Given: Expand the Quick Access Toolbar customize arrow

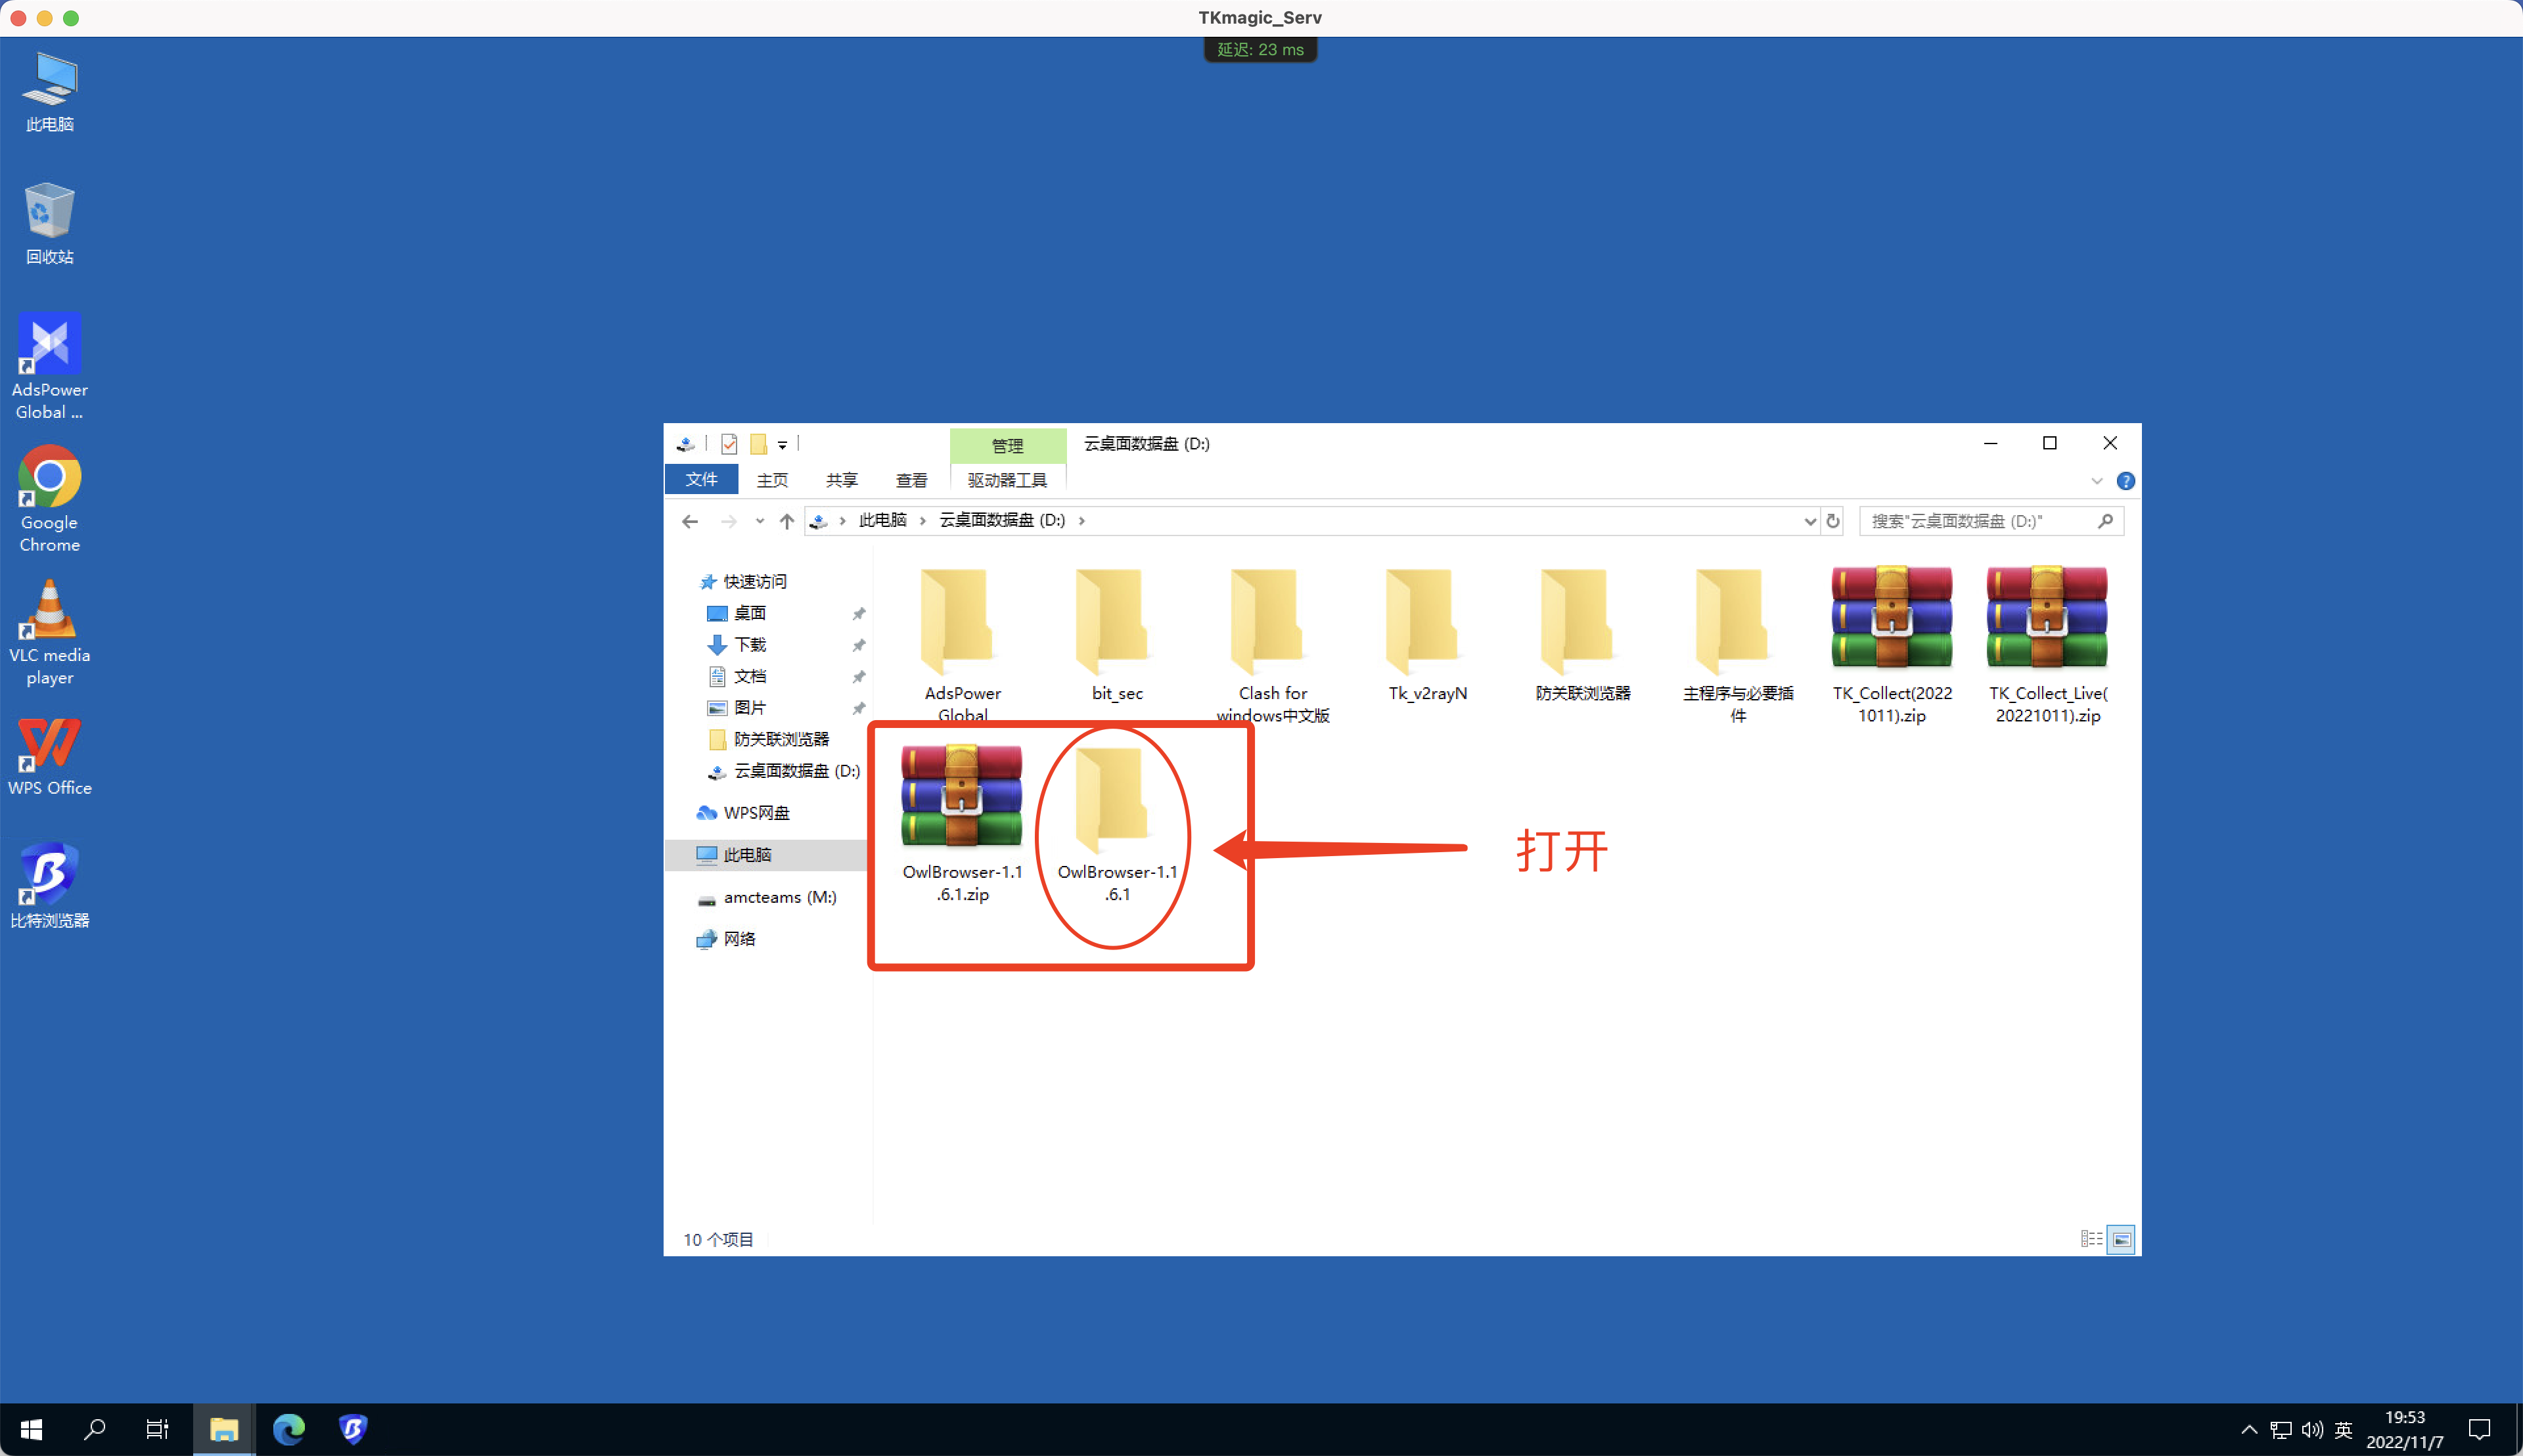Looking at the screenshot, I should click(784, 444).
